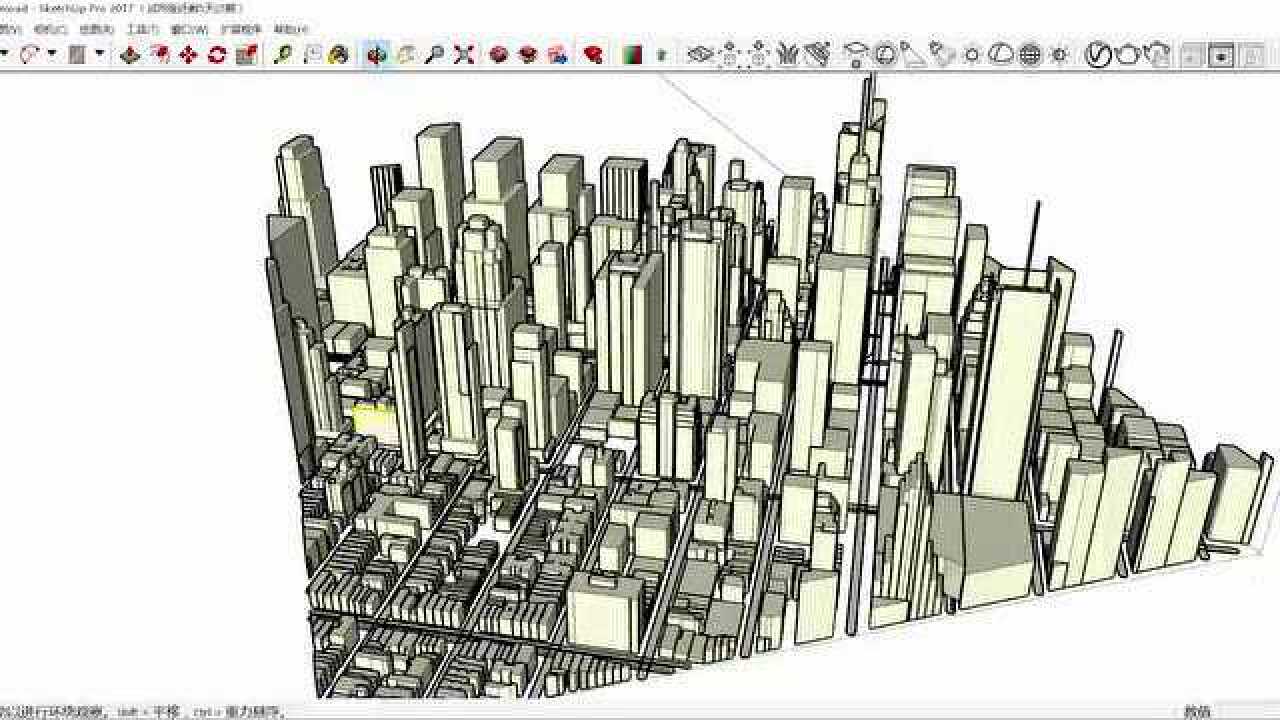The height and width of the screenshot is (720, 1280).
Task: Select the Orbit tool in toolbar
Action: pos(377,55)
